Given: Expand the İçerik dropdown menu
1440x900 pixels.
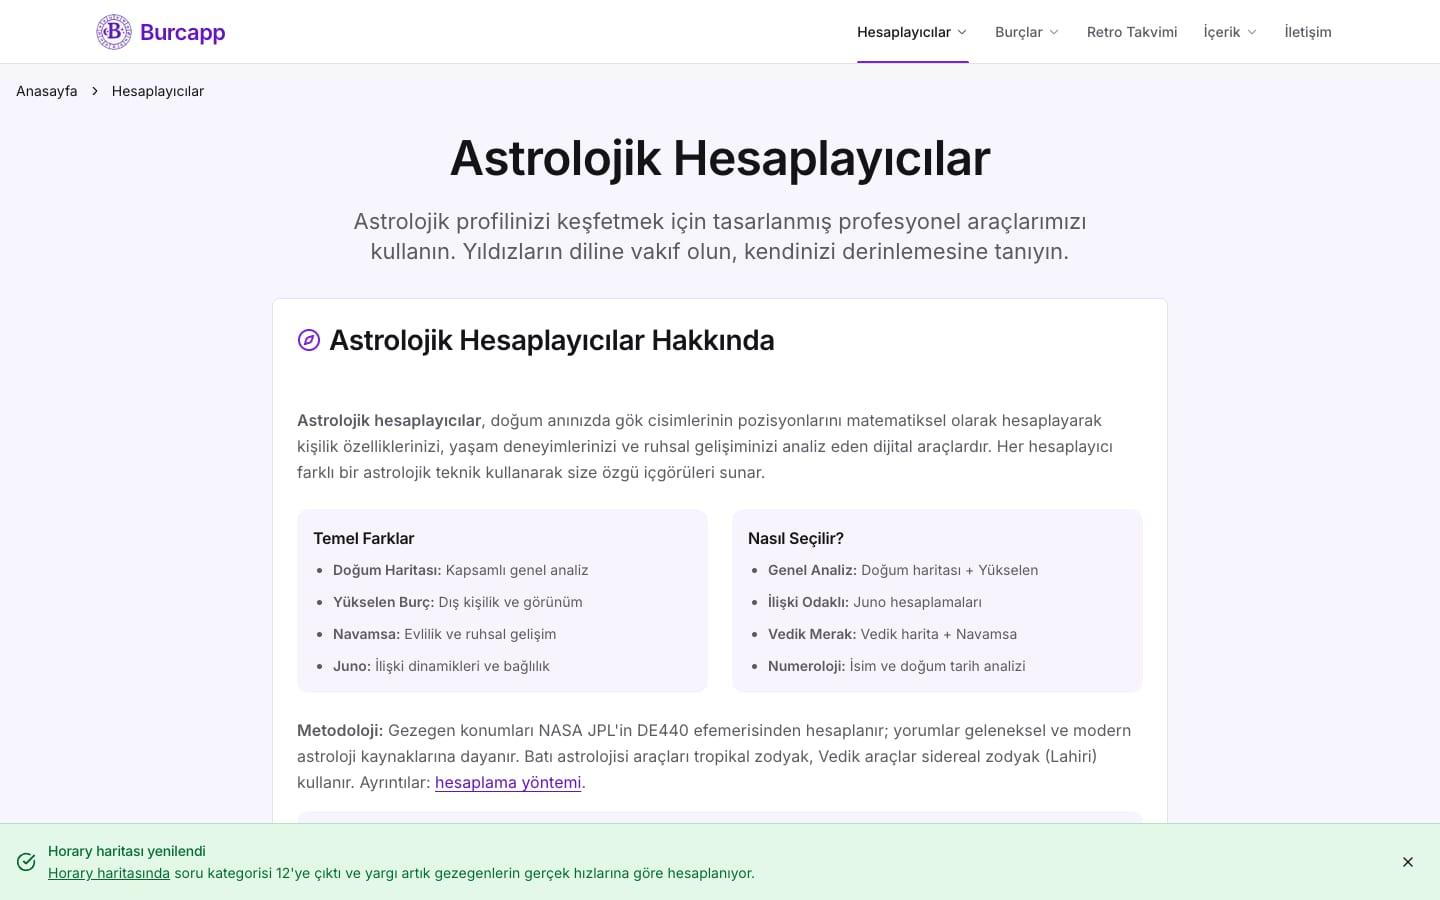Looking at the screenshot, I should click(x=1230, y=32).
